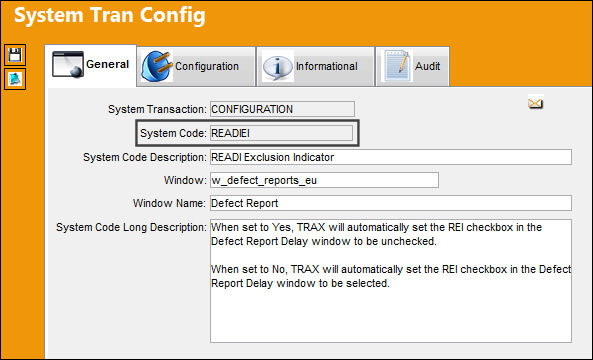The height and width of the screenshot is (360, 593).
Task: Click the System Code Long Description label
Action: click(131, 227)
